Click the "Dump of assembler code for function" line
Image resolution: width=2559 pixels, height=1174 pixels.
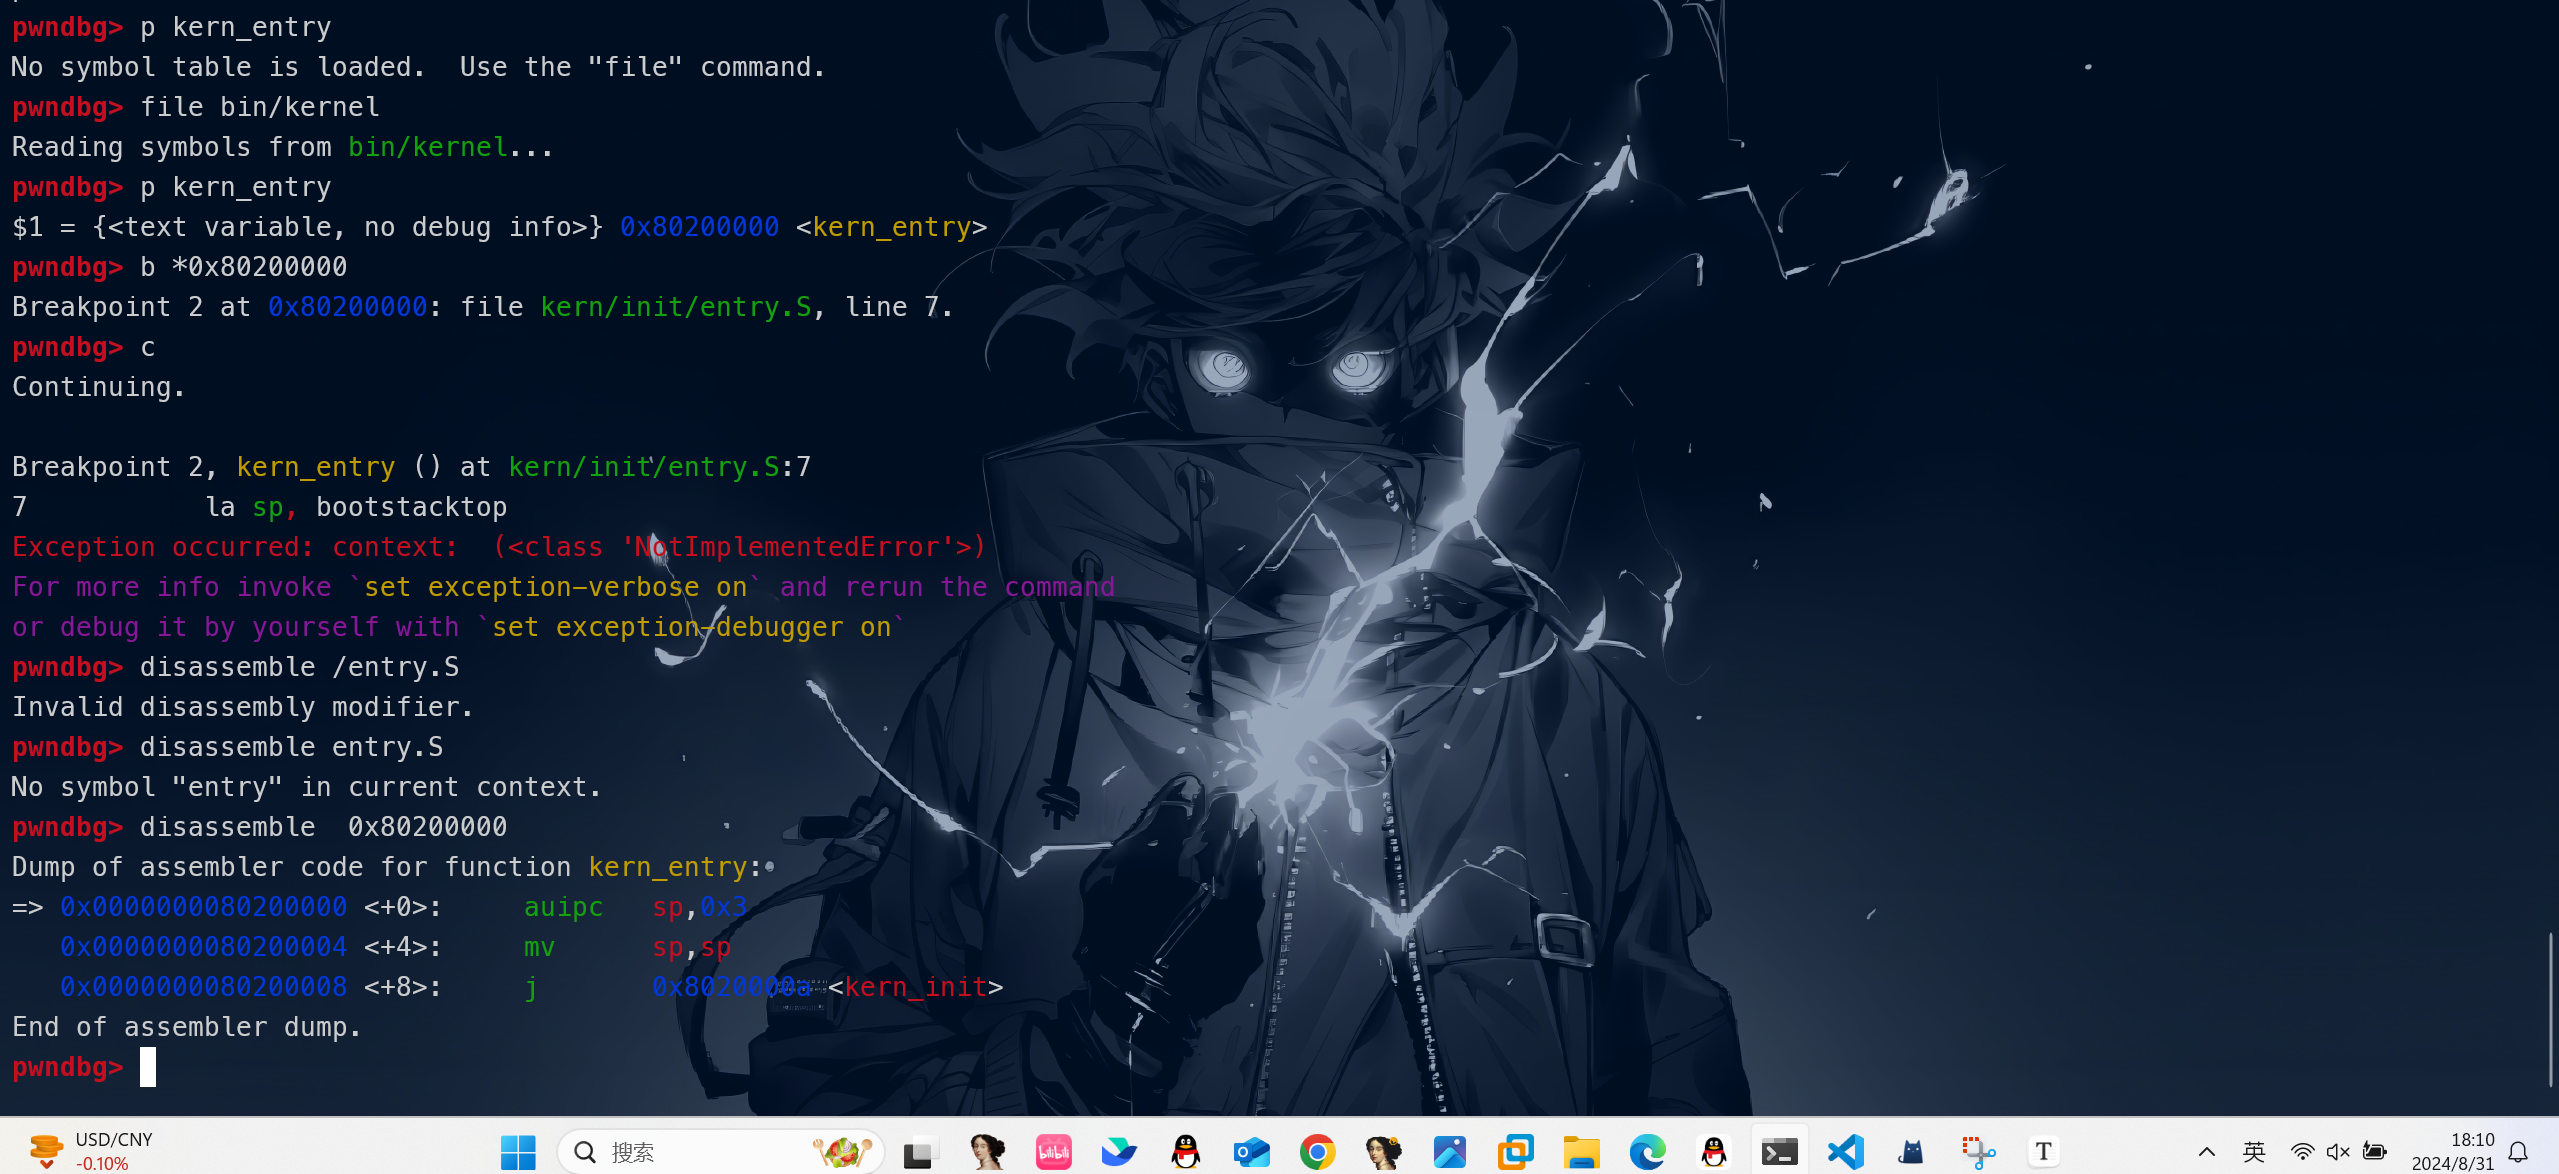(387, 867)
